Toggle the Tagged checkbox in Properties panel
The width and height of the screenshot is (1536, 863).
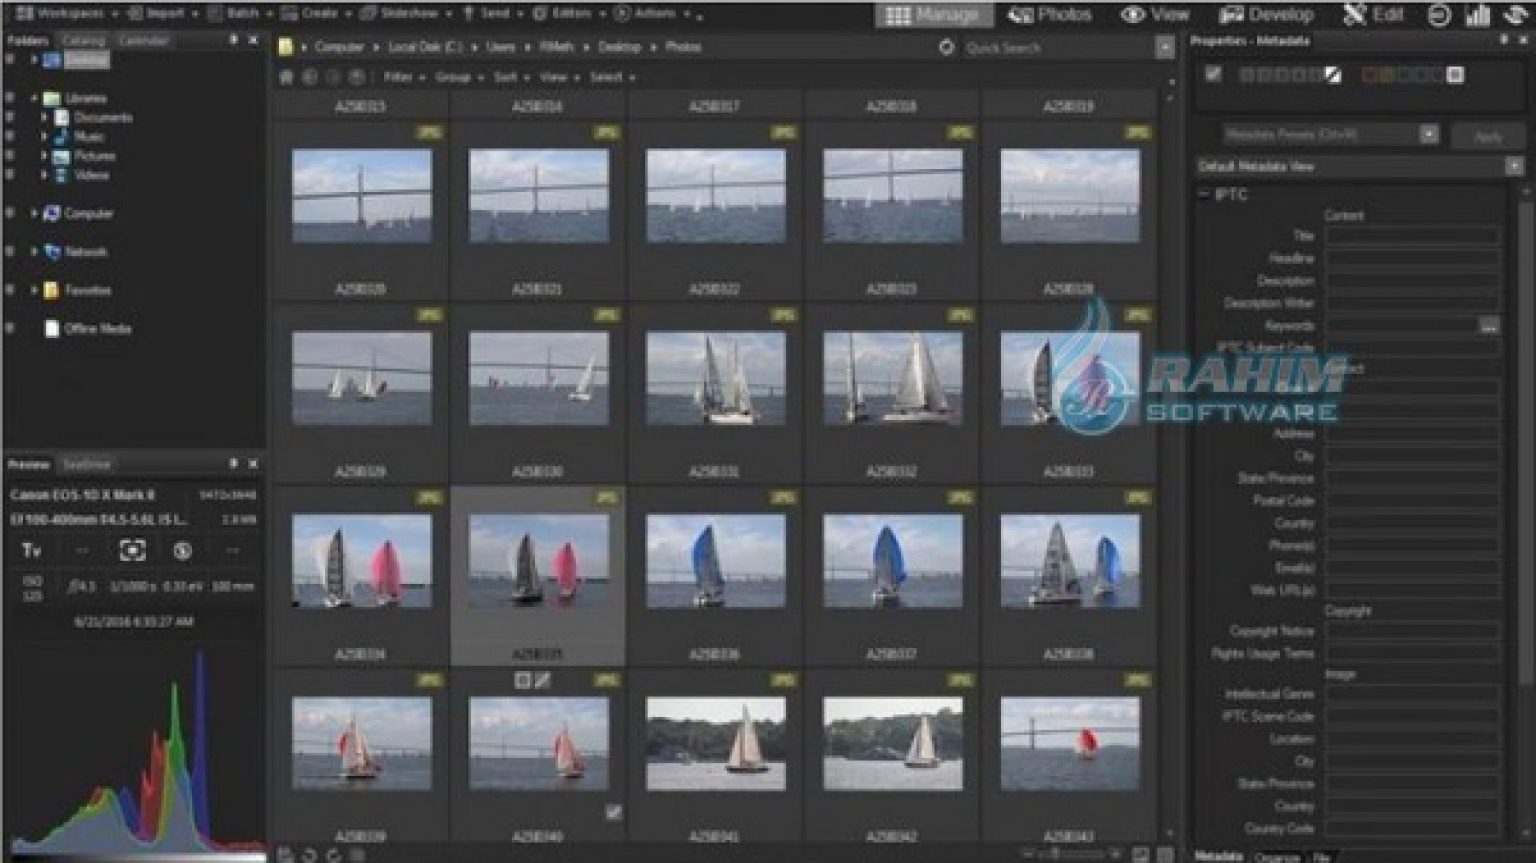point(1213,74)
